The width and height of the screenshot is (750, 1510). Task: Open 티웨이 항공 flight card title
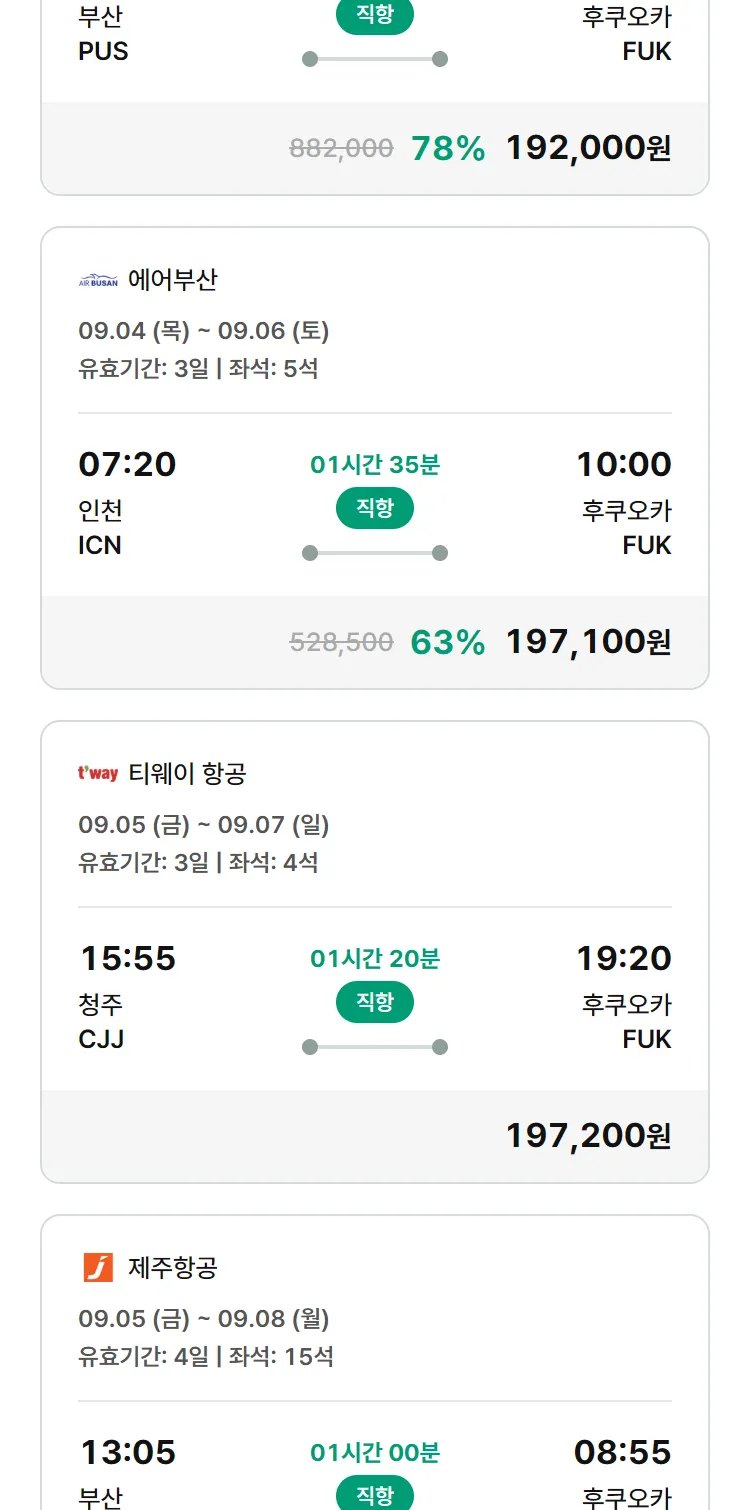coord(188,774)
